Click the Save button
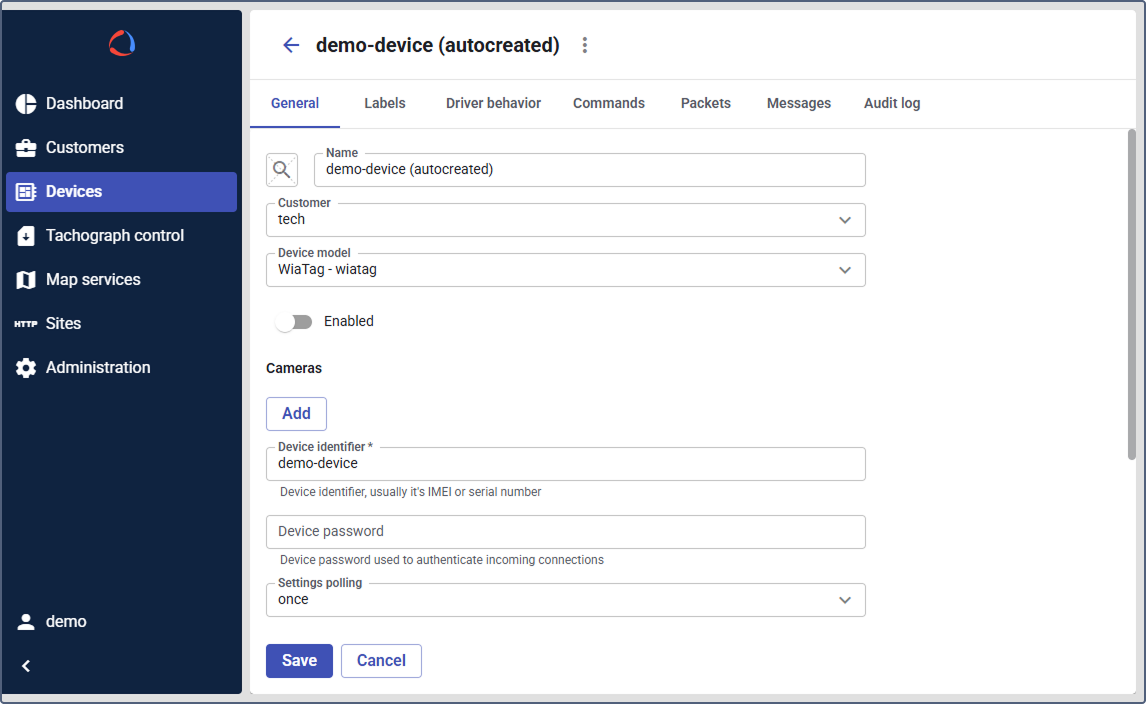Screen dimensions: 1146x704 click(299, 661)
